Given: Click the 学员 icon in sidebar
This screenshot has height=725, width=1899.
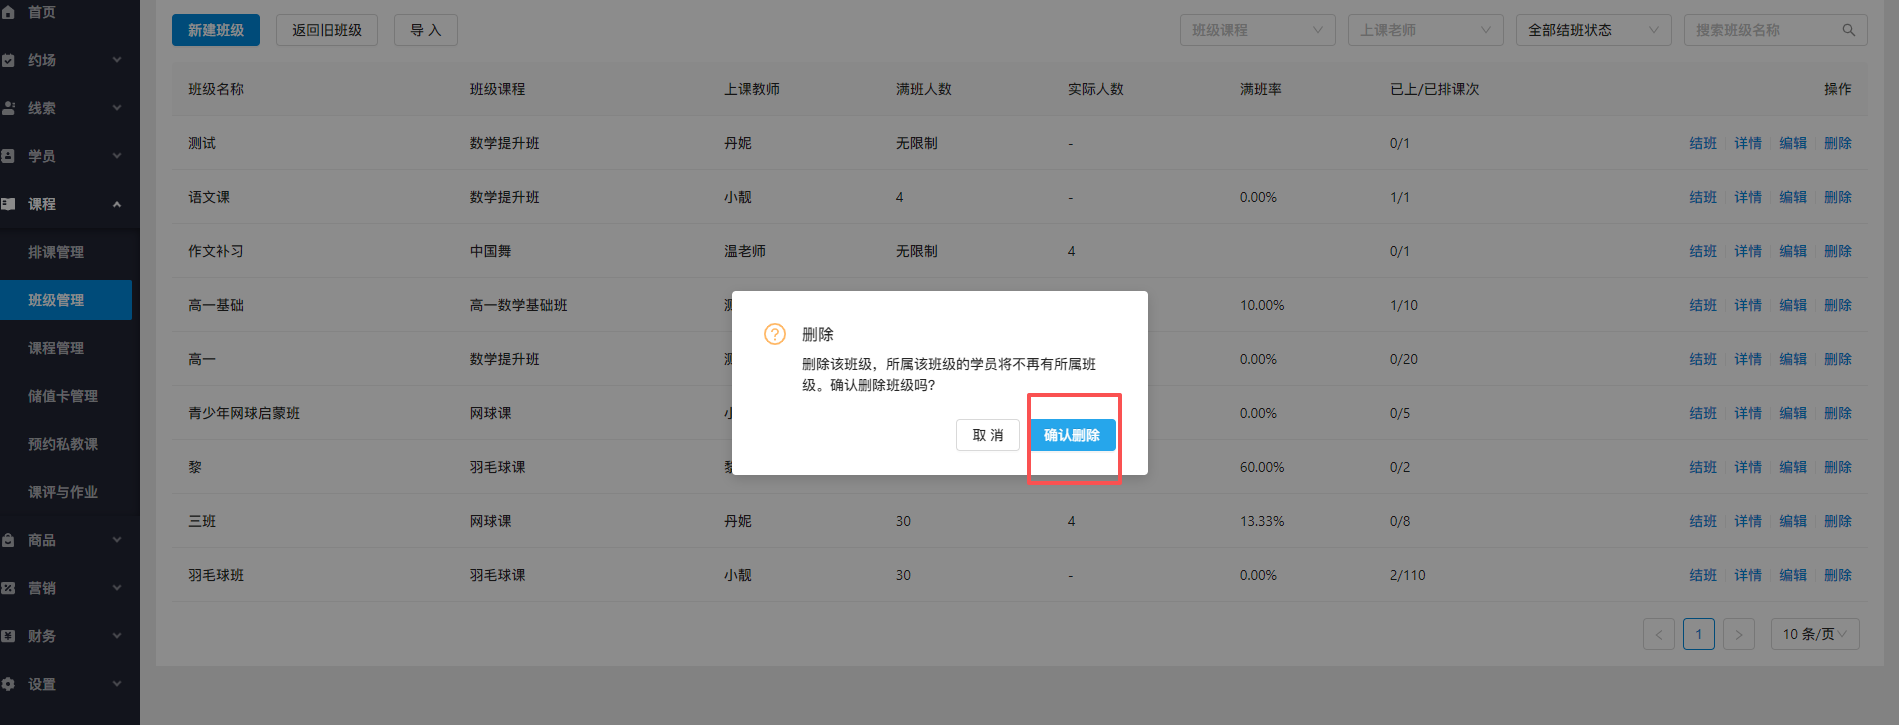Looking at the screenshot, I should 8,156.
